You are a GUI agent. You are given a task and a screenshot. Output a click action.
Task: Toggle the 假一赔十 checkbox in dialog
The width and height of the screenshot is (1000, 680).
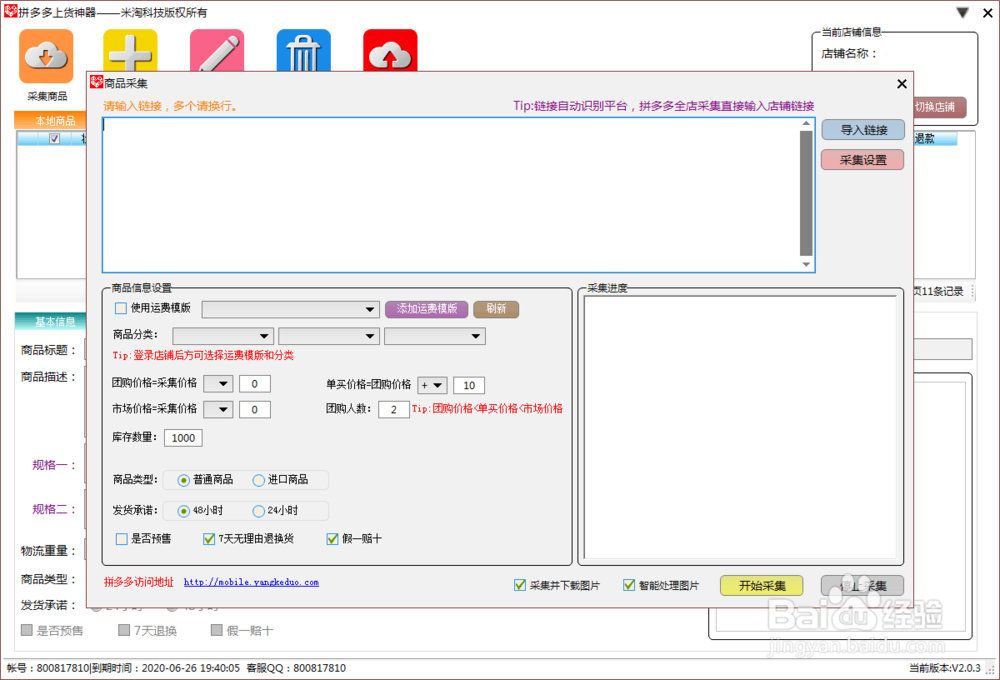332,539
